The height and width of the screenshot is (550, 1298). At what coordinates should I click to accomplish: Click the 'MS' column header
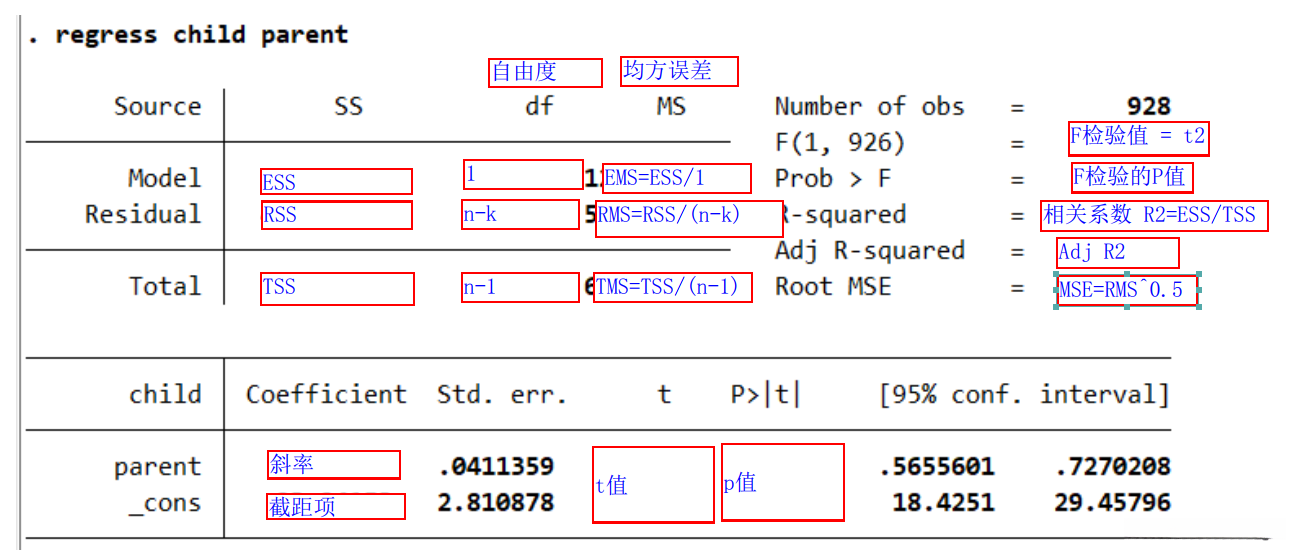point(671,107)
